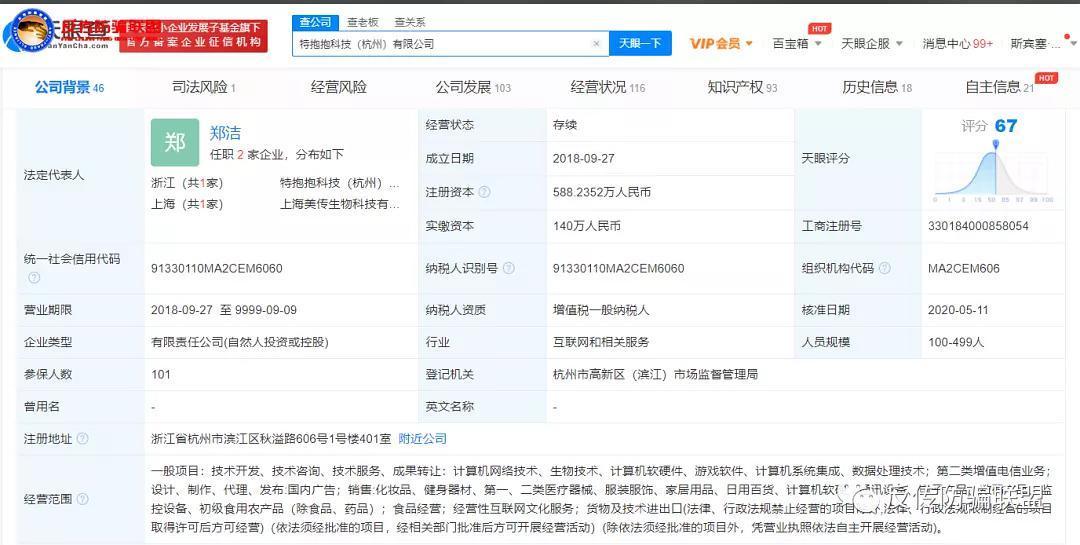Click registered capital 588.2352万人民币
Image resolution: width=1080 pixels, height=545 pixels.
click(602, 193)
